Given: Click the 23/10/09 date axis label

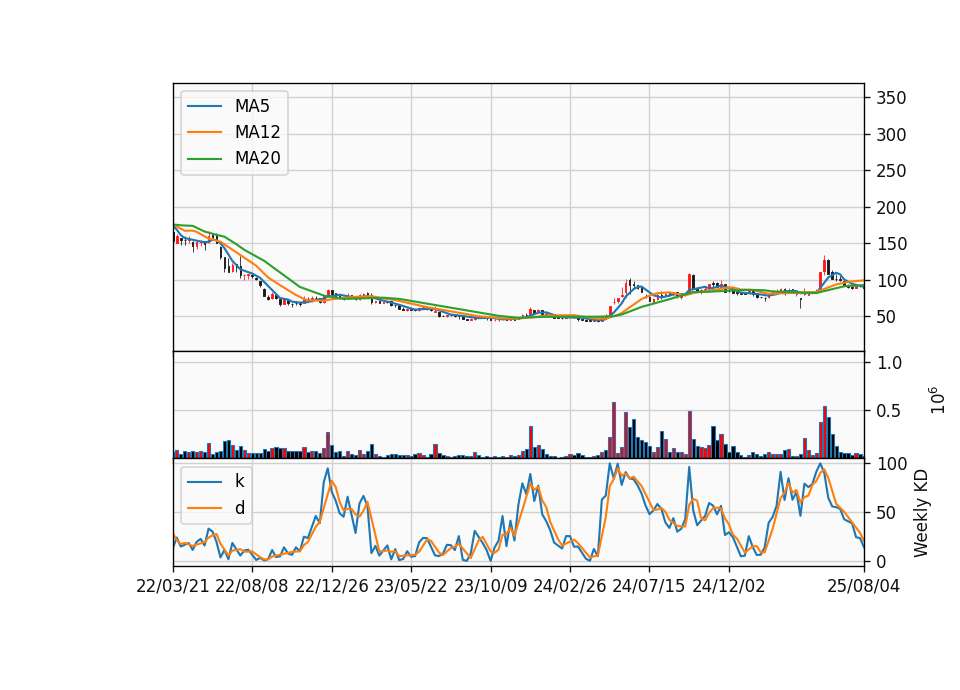Looking at the screenshot, I should click(x=490, y=586).
